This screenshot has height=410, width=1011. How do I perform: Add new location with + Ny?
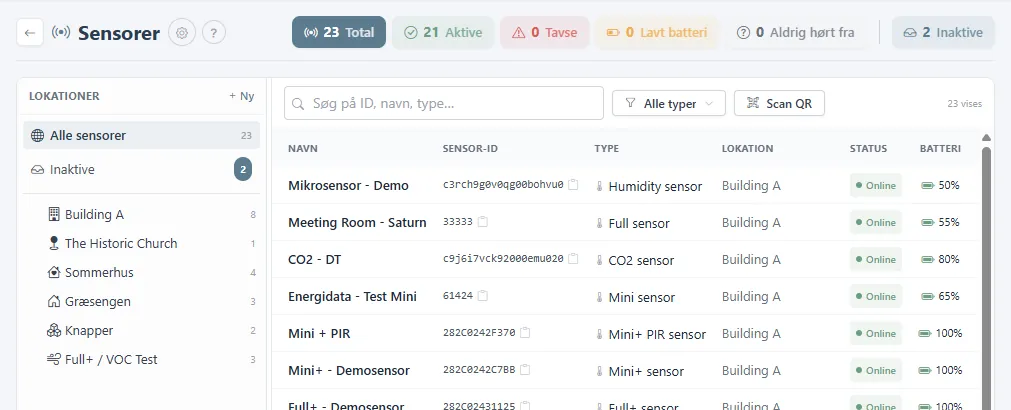tap(242, 96)
